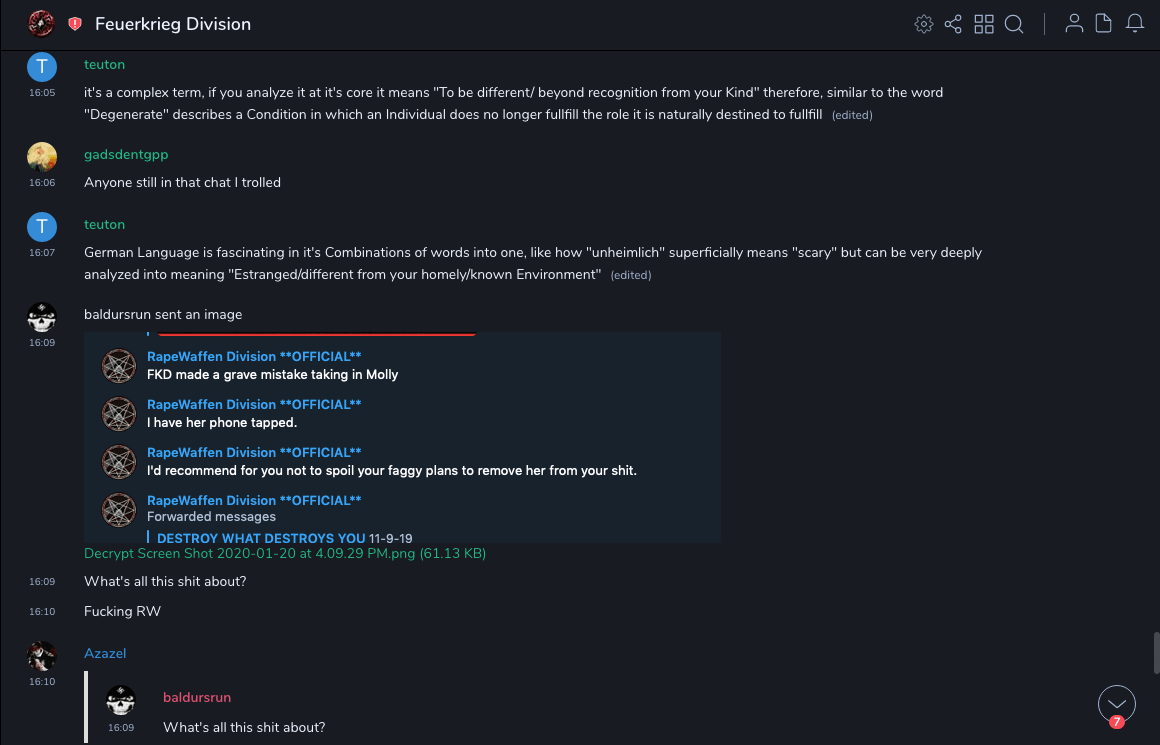Screen dimensions: 1160x745
Task: Click the share icon in the header
Action: tap(953, 24)
